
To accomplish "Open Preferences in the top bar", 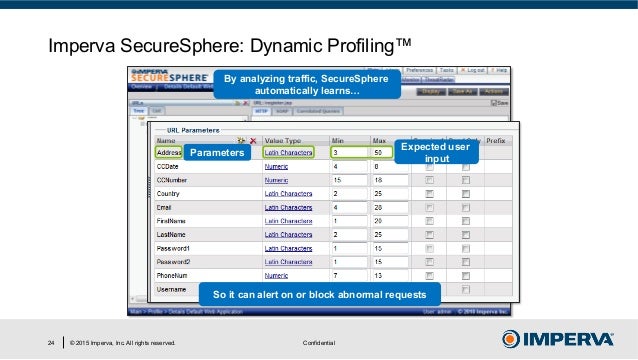I will tap(420, 70).
